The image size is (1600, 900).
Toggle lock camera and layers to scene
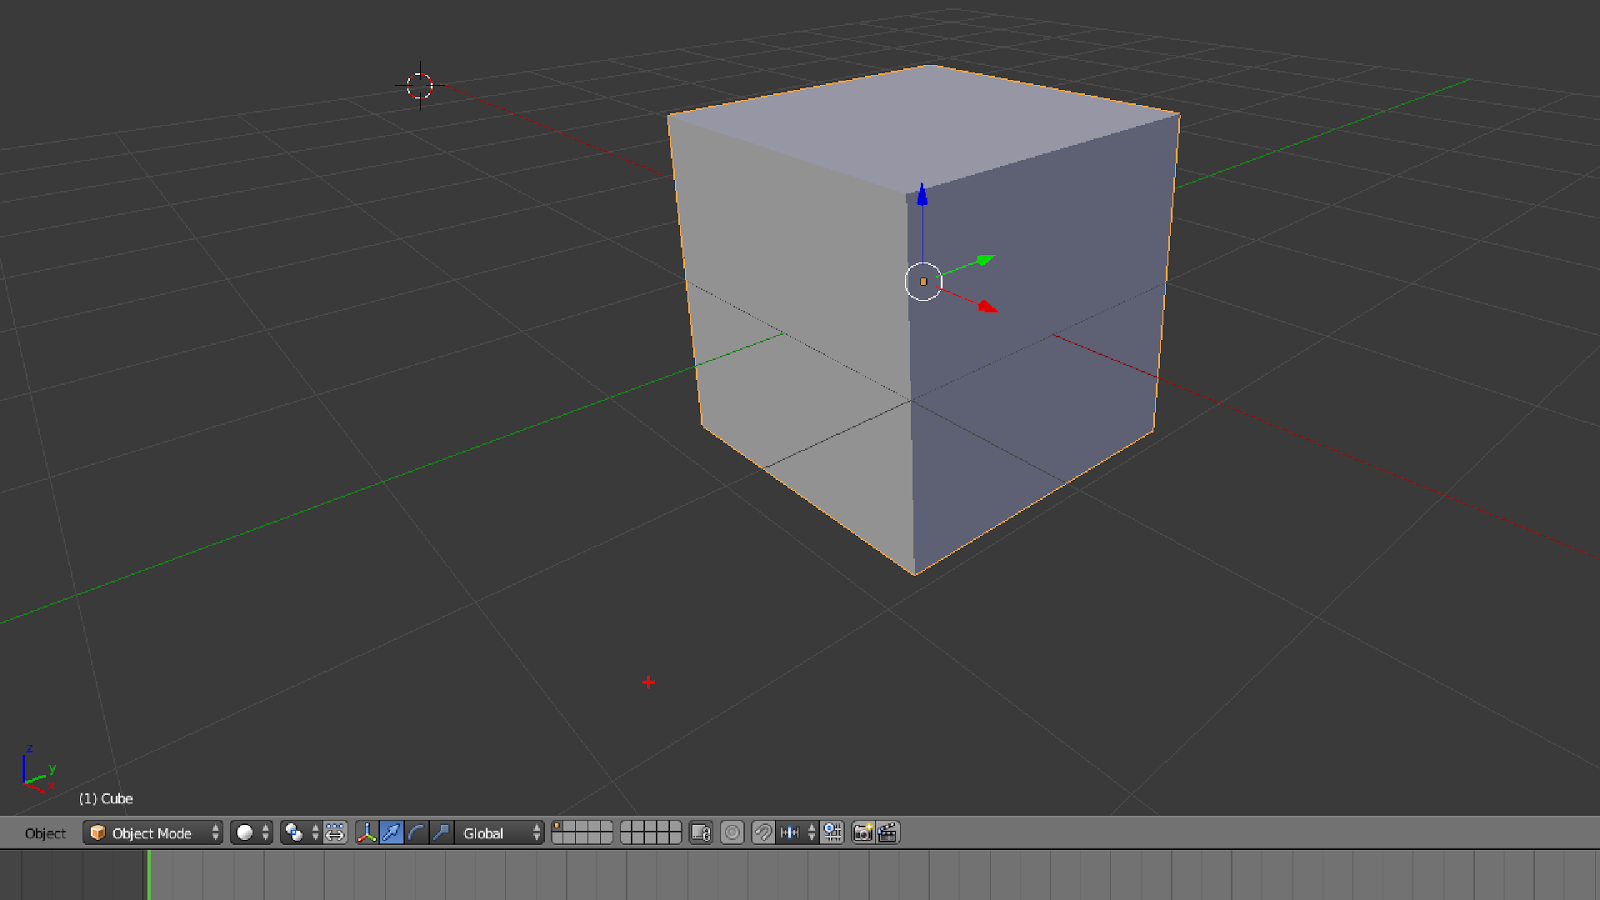click(x=700, y=833)
